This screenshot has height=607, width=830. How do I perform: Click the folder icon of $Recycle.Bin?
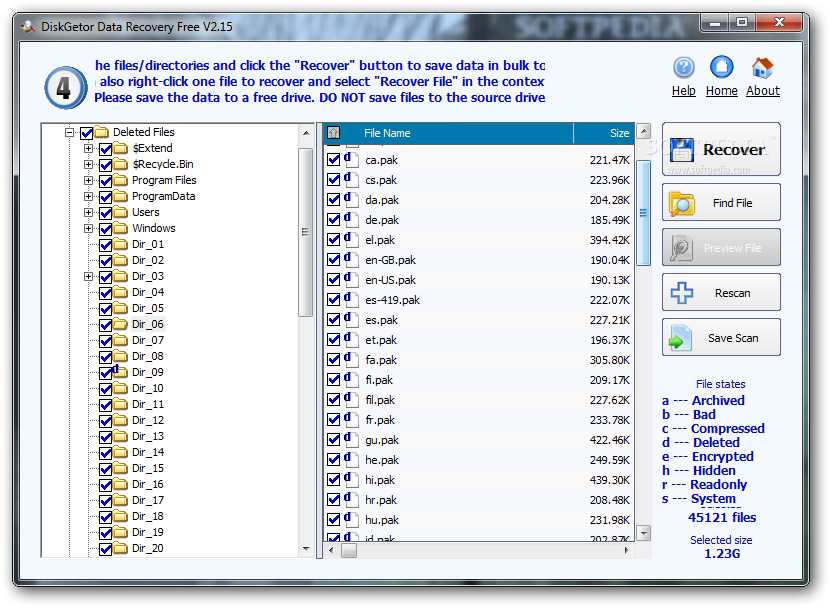tap(121, 164)
